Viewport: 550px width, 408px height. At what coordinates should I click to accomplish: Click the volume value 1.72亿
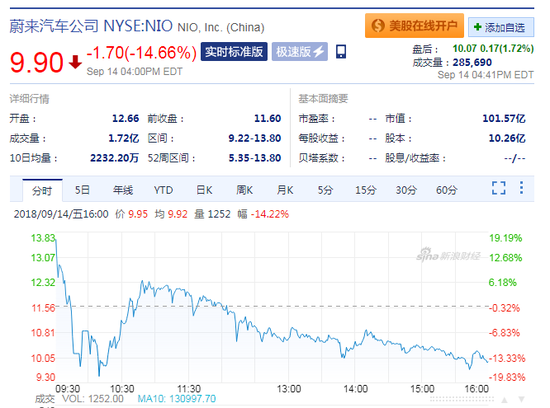pos(123,138)
